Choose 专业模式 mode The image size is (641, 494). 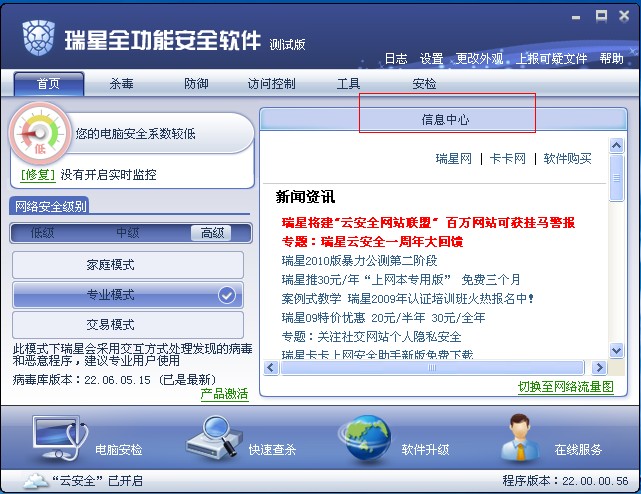128,295
